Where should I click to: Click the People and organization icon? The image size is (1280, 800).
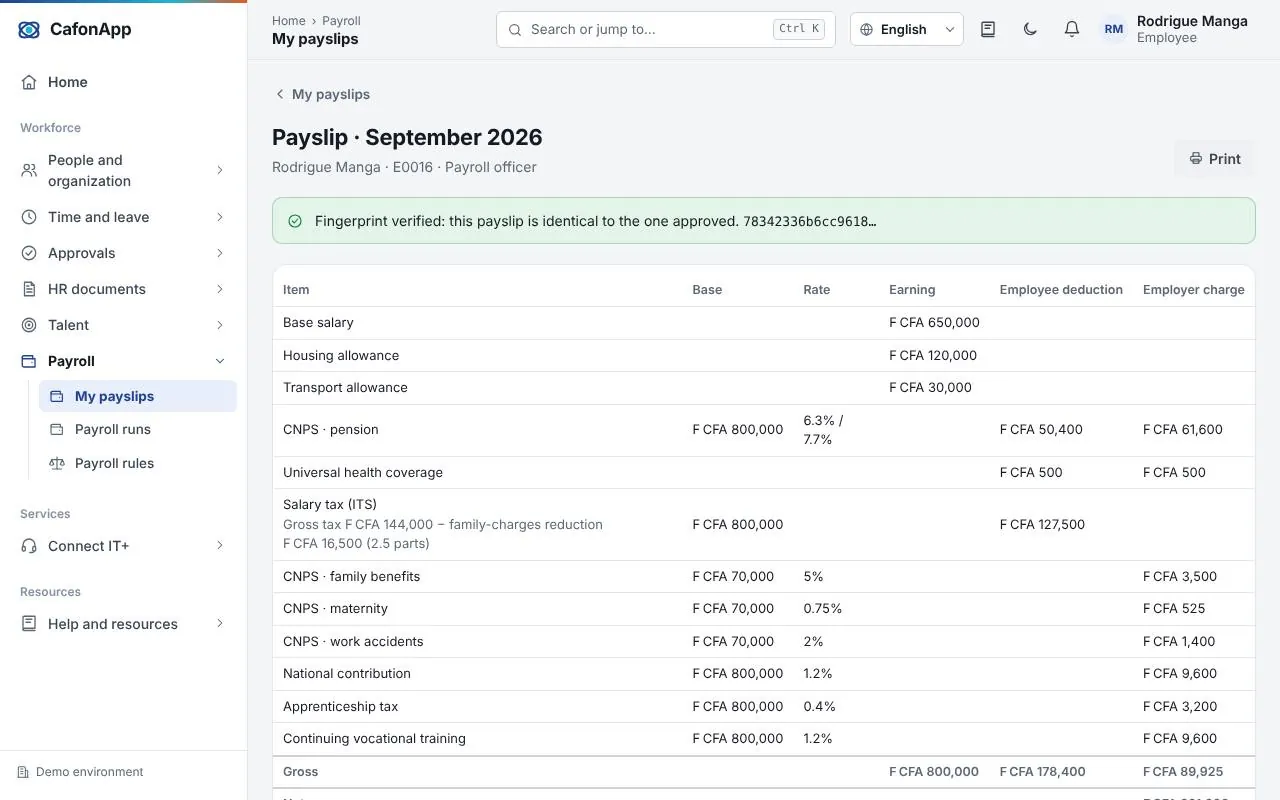[x=29, y=170]
